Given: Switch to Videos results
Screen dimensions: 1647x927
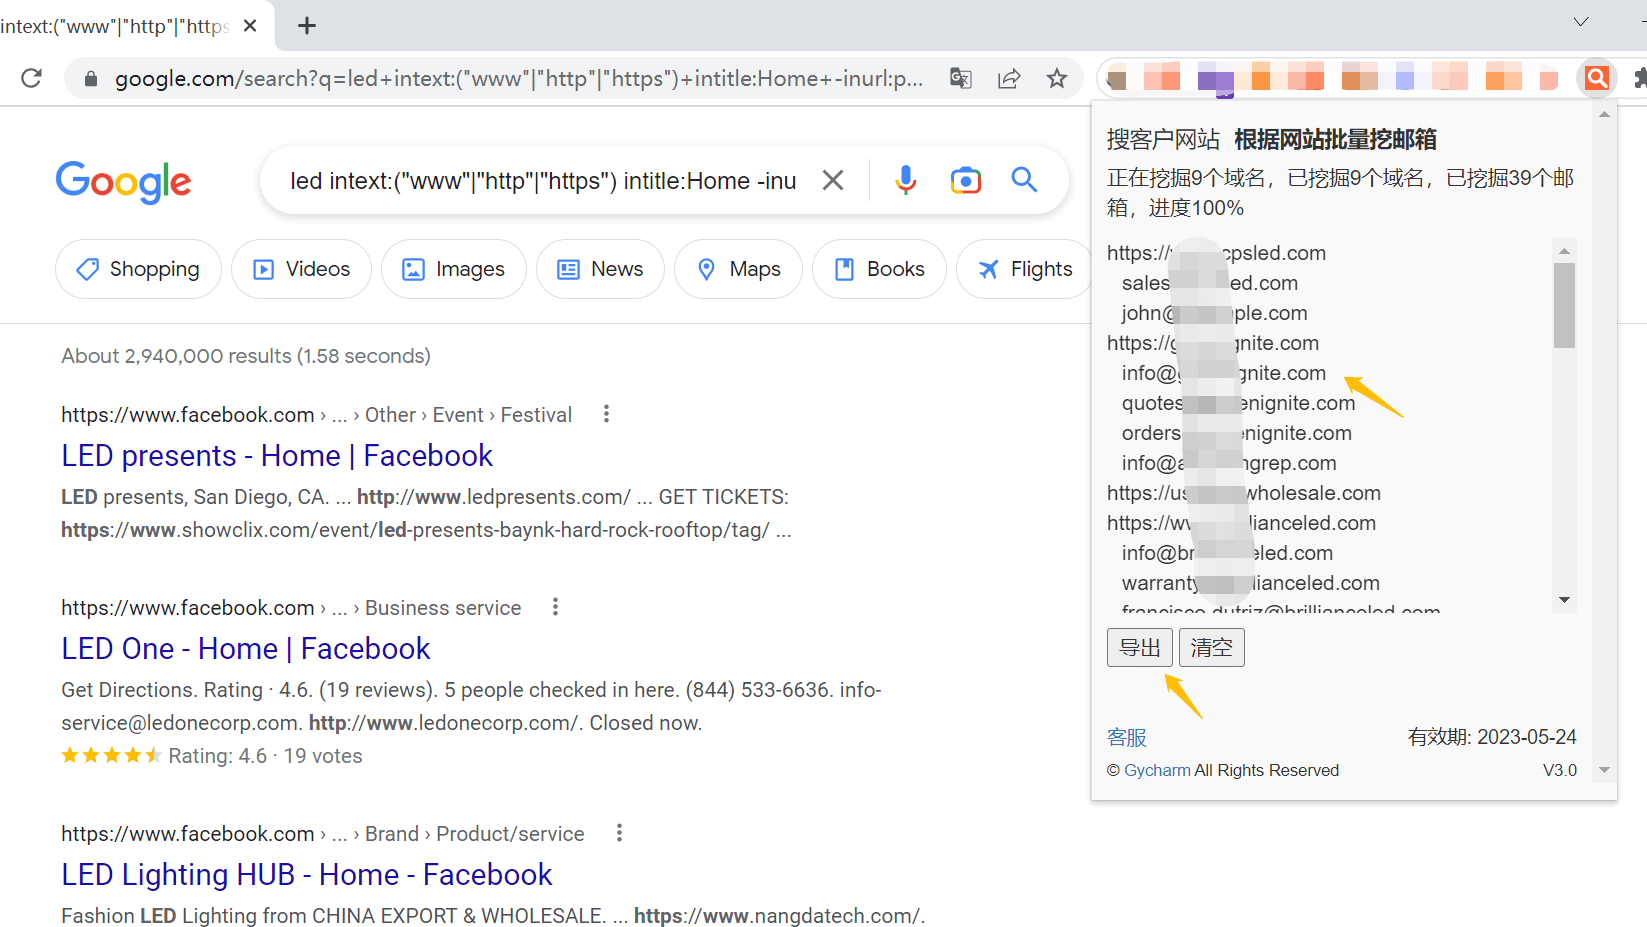Looking at the screenshot, I should click(x=301, y=269).
